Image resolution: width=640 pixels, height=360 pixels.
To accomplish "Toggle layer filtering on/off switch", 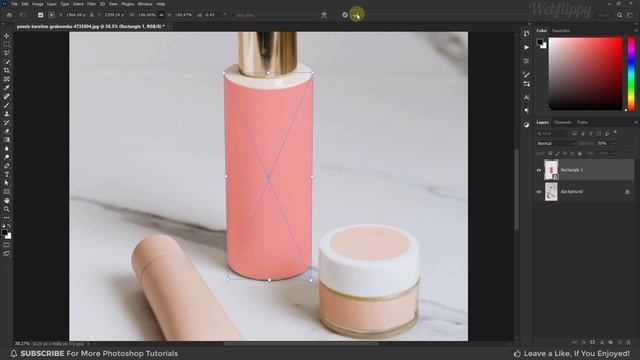I will [616, 133].
